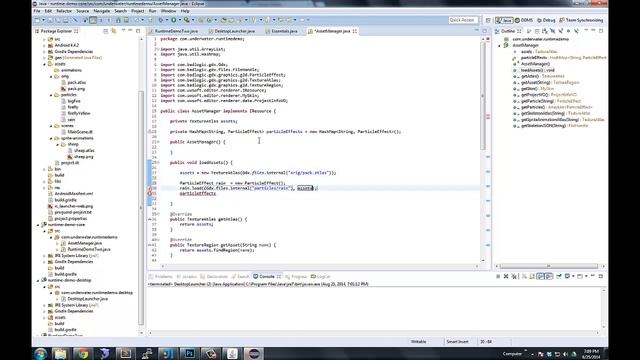Click Remove All Terminated Launches in Console
This screenshot has width=640, height=360.
(x=514, y=276)
